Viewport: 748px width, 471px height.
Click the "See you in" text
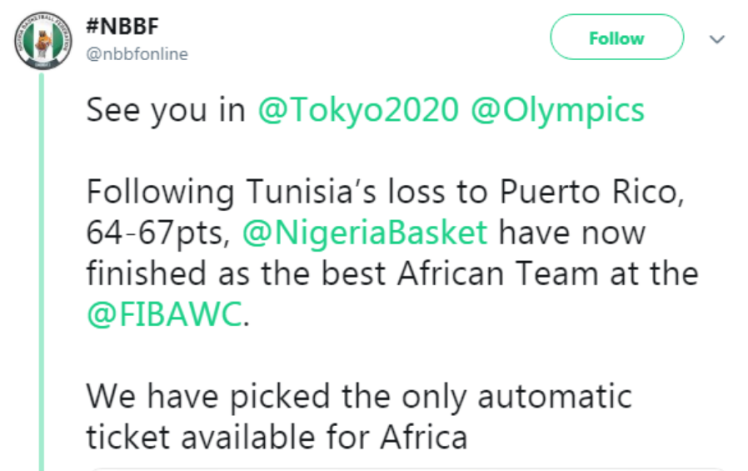(x=166, y=111)
